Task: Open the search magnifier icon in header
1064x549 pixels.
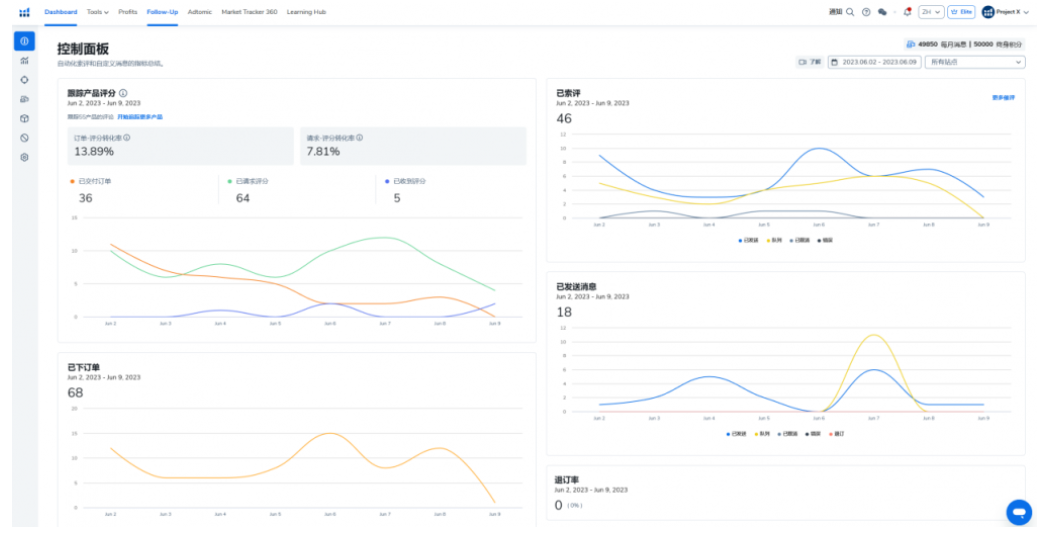Action: click(850, 12)
